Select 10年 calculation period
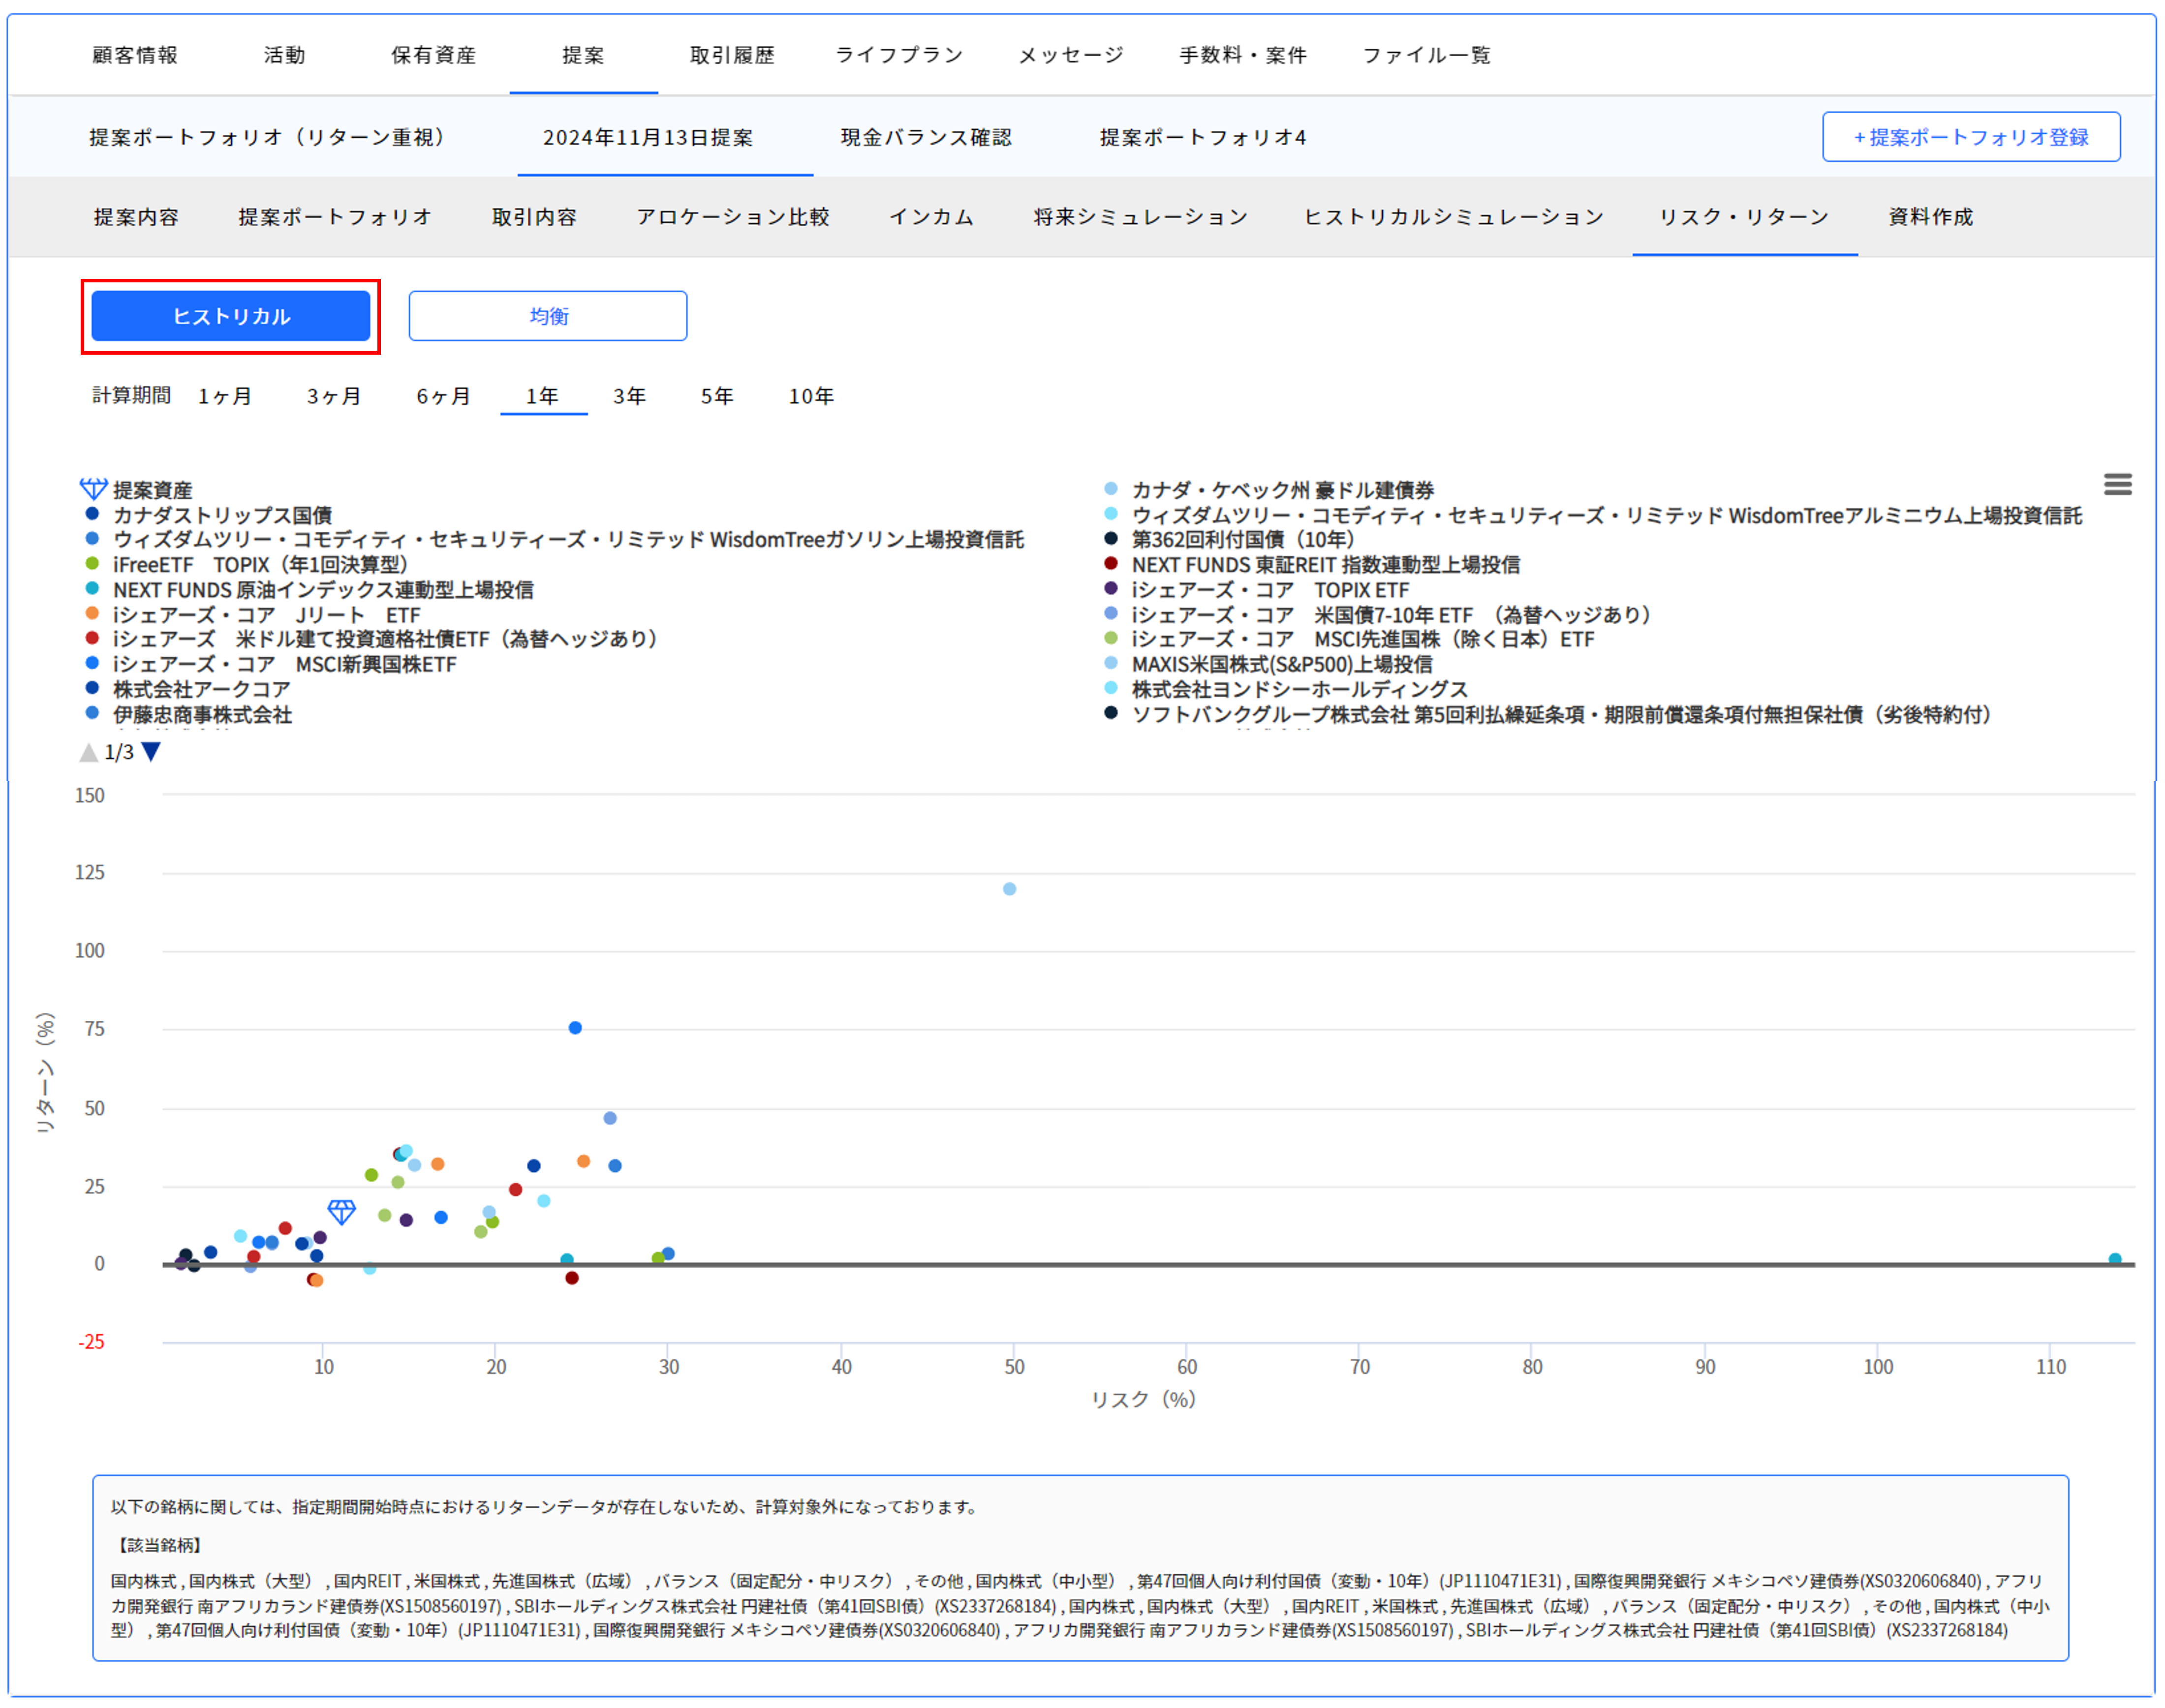Screen dimensions: 2165x1708 click(810, 396)
